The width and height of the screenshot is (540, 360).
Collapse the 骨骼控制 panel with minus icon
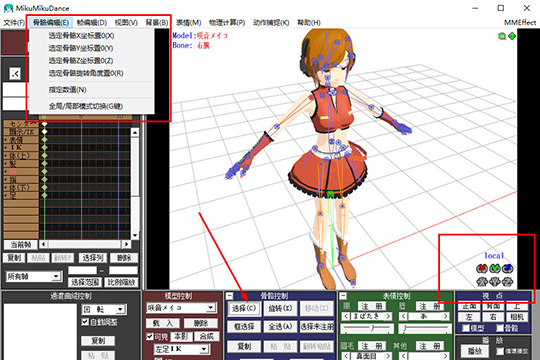(230, 296)
